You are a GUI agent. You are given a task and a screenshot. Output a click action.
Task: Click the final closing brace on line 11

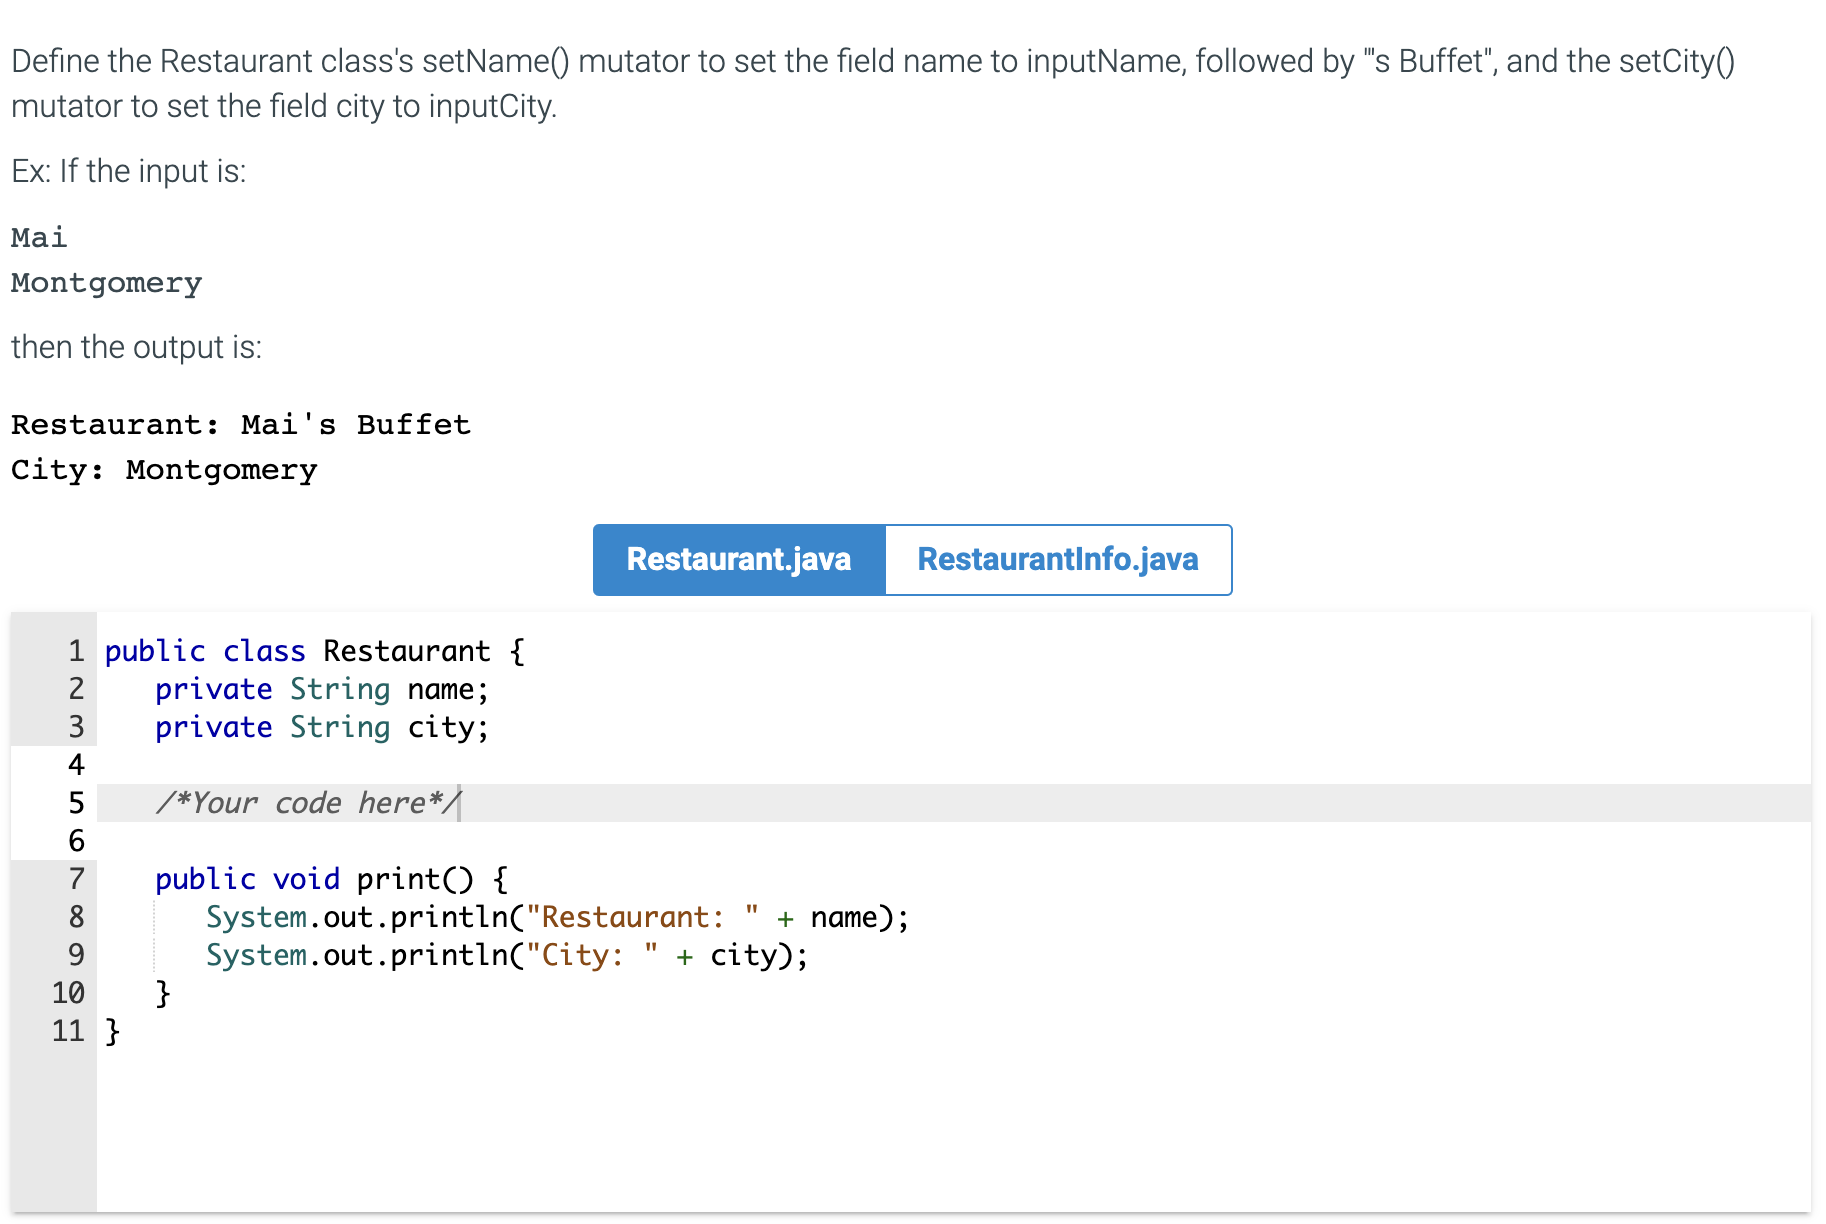[110, 1031]
